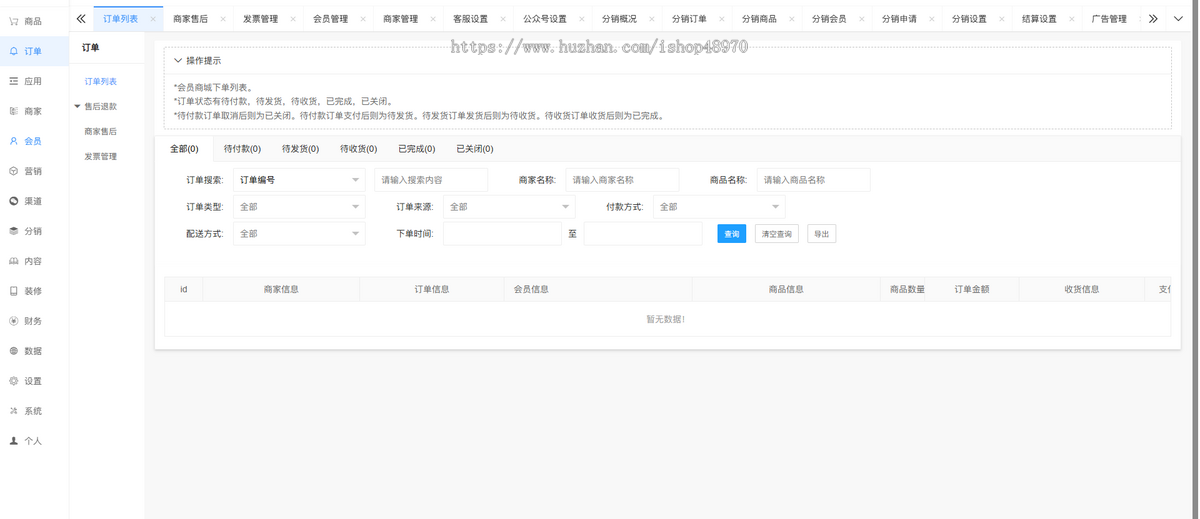Click the 导出 export button
Viewport: 1200px width, 519px height.
click(821, 234)
